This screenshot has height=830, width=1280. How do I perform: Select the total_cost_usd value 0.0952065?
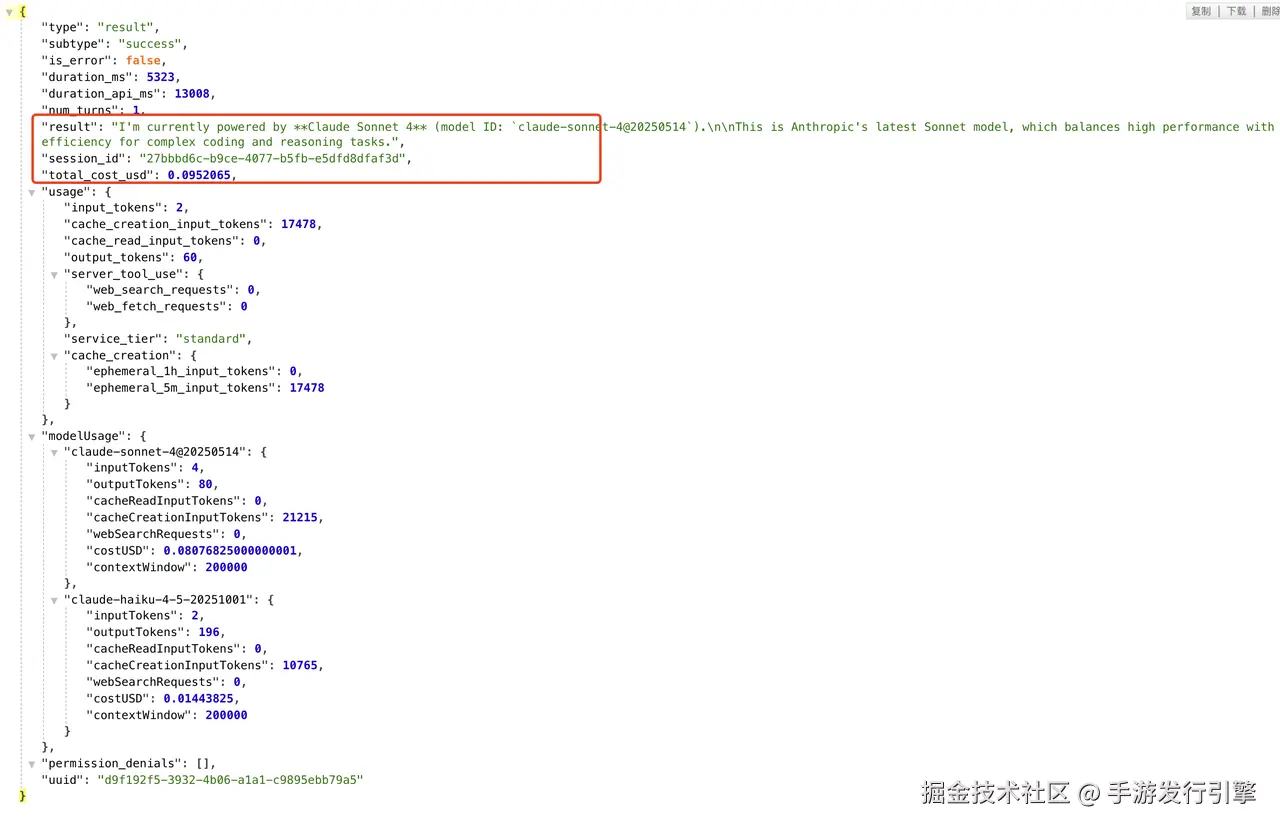click(200, 175)
